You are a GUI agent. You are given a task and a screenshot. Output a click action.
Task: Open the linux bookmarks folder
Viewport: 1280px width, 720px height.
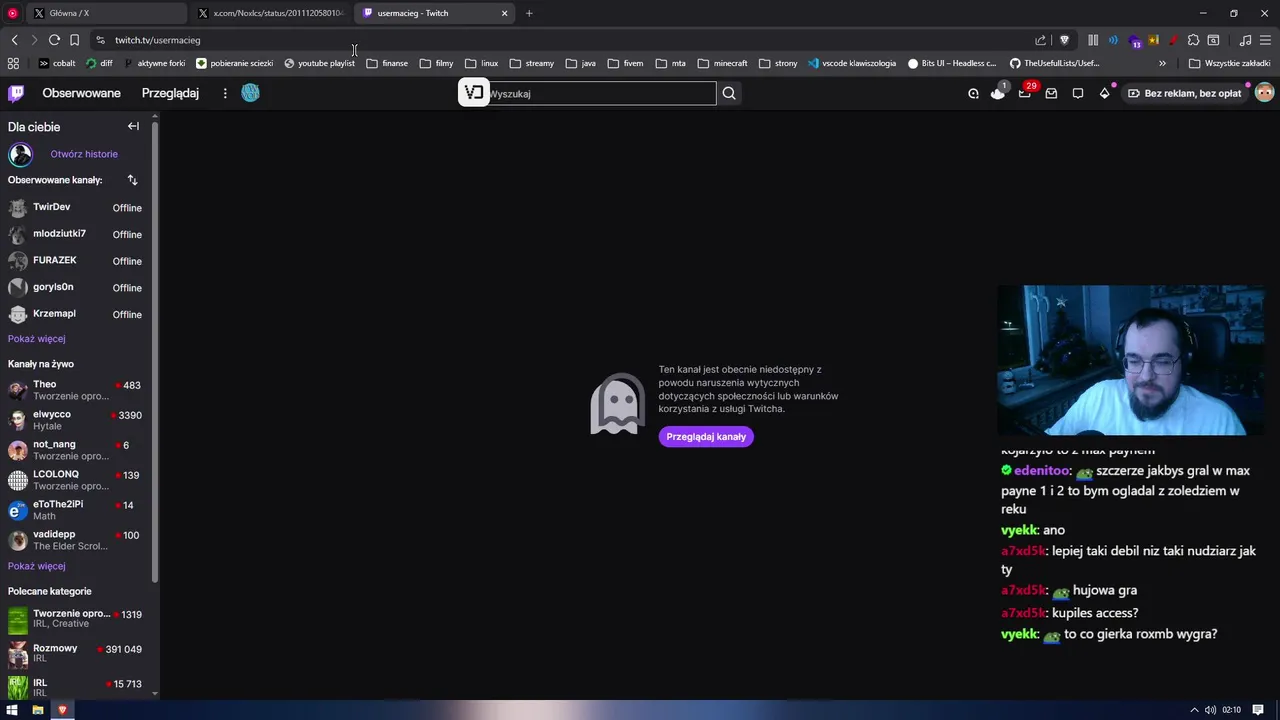click(x=482, y=63)
